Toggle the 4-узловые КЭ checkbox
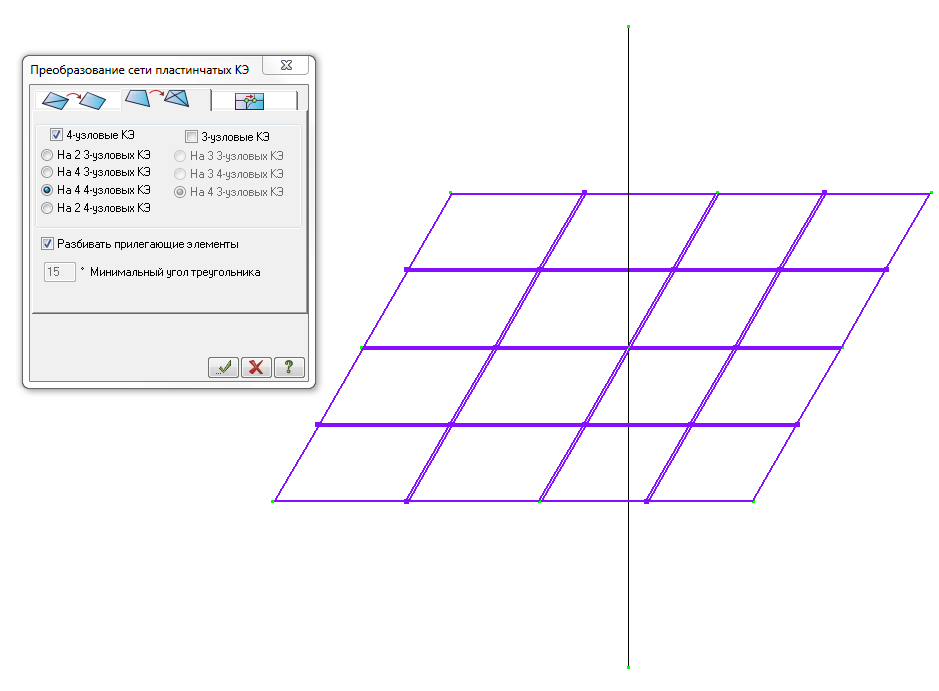The image size is (939, 691). click(x=56, y=135)
